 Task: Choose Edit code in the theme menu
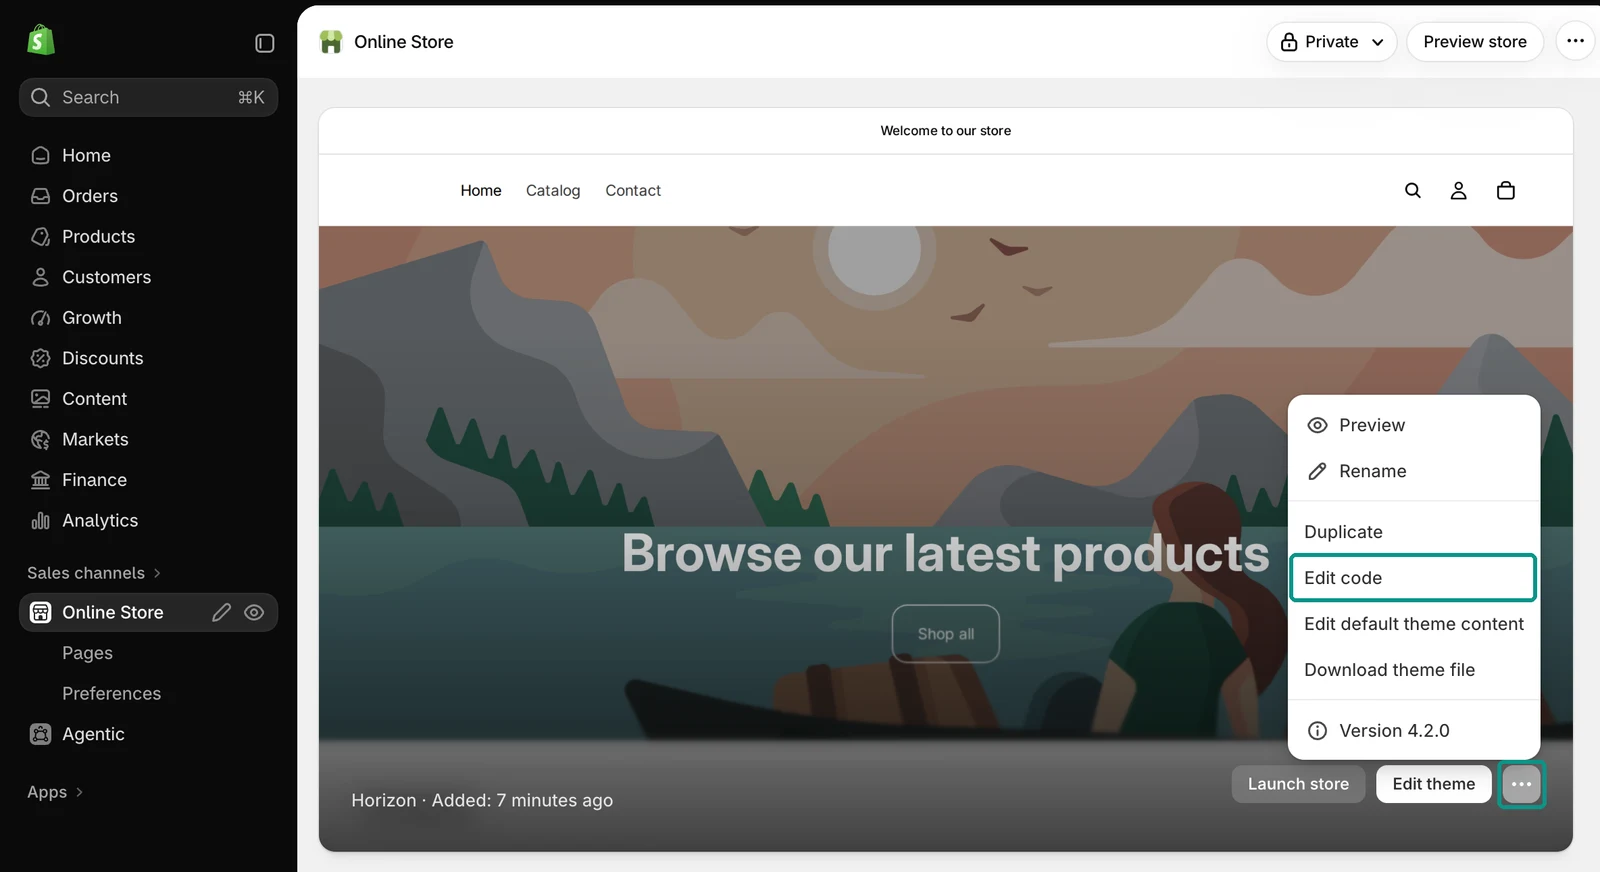[x=1414, y=578]
